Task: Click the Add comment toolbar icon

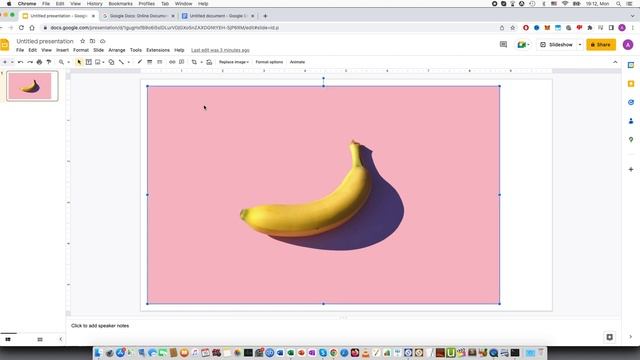Action: [182, 62]
